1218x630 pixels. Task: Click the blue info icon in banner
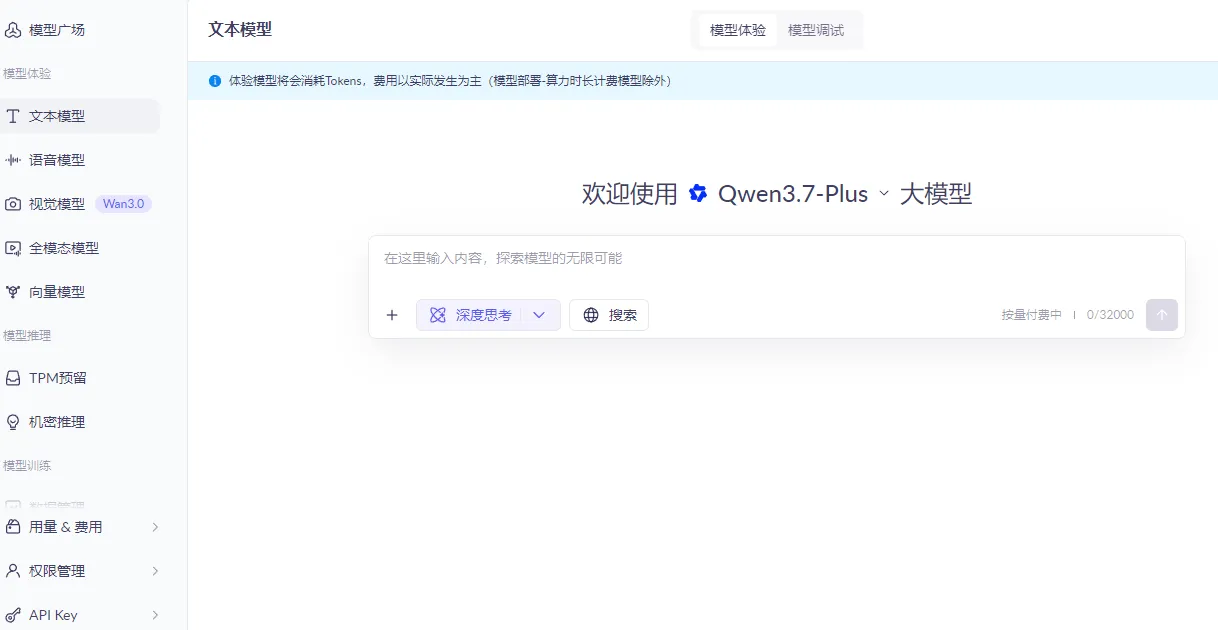214,81
